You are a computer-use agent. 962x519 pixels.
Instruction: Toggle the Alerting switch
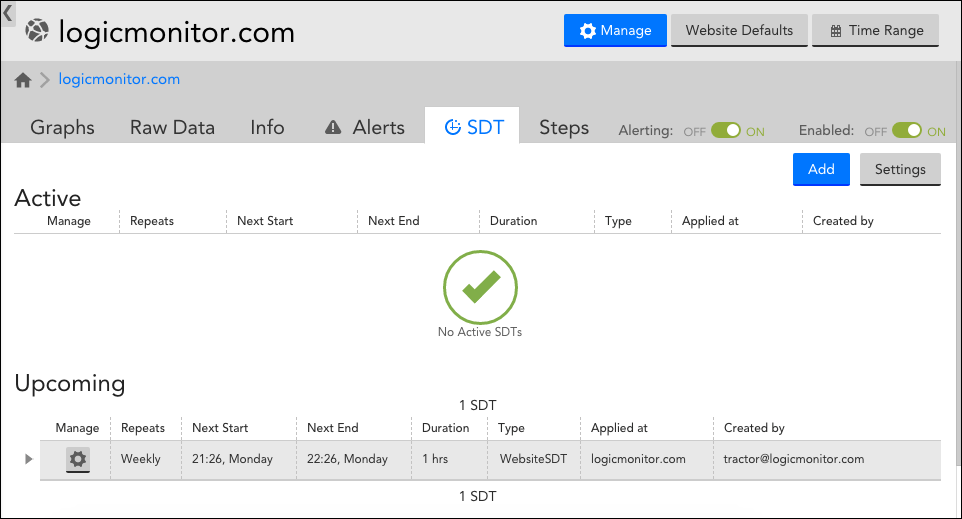pos(726,131)
